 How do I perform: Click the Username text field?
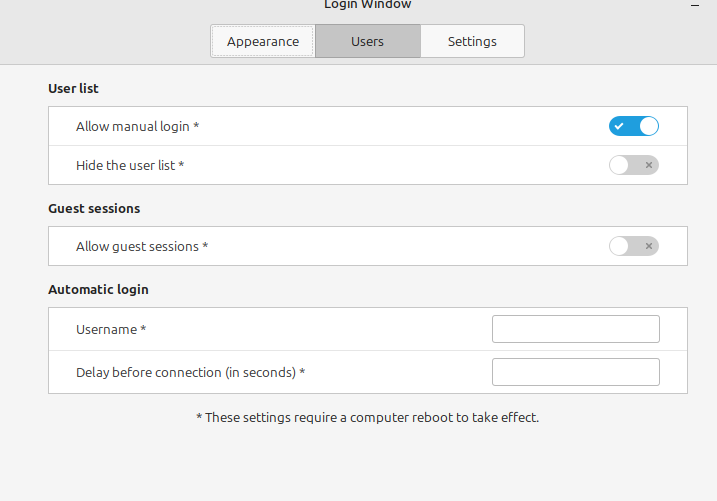575,329
